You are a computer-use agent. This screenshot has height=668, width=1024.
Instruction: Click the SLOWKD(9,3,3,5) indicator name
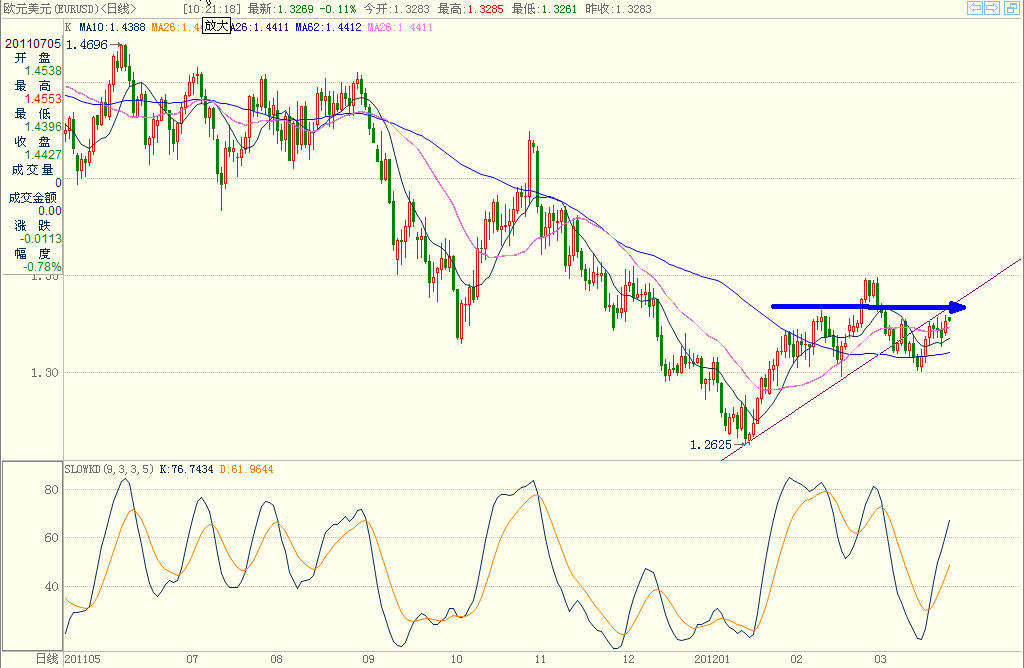coord(109,469)
